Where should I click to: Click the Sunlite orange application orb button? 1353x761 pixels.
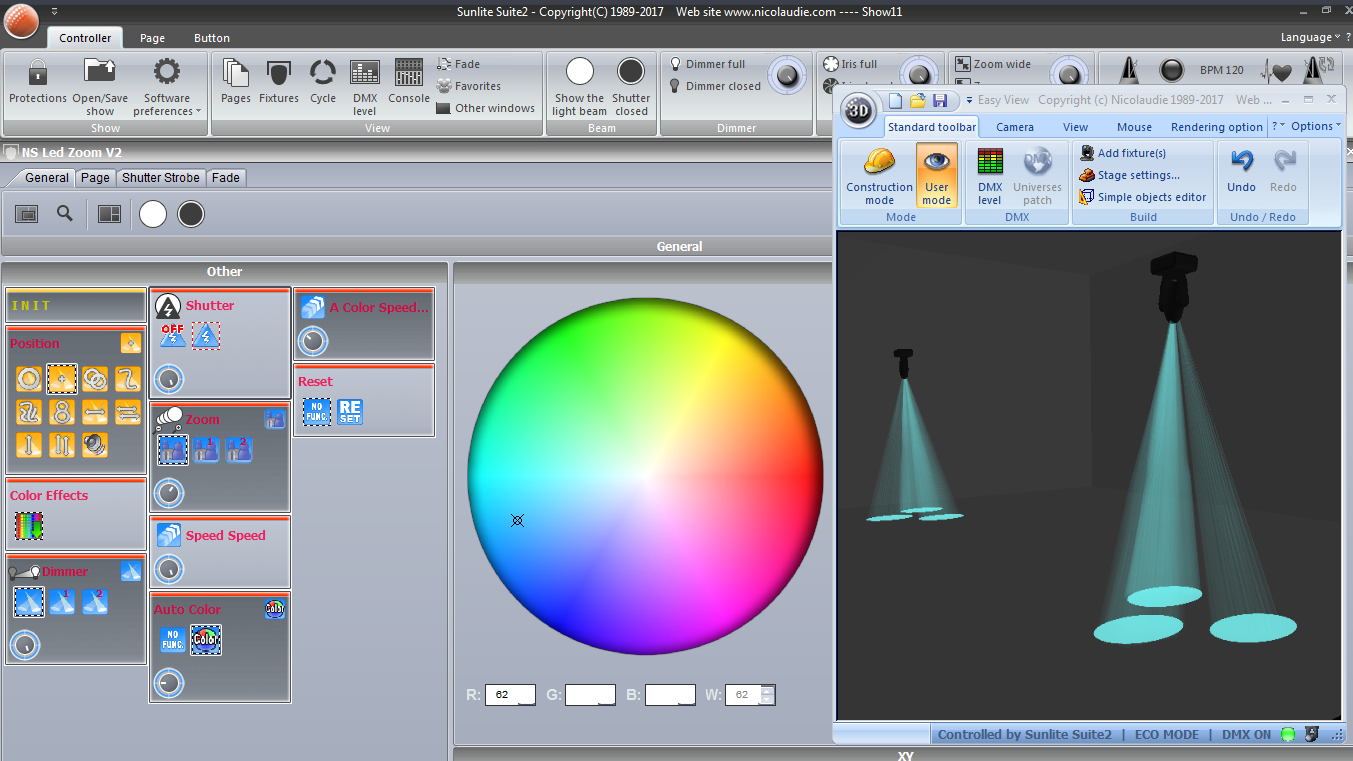point(21,21)
